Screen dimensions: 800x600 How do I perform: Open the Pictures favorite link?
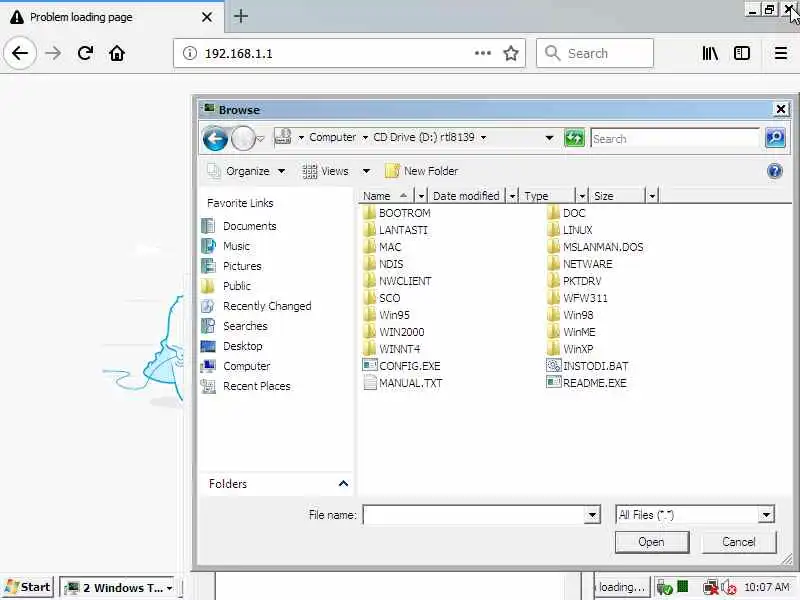[231, 266]
